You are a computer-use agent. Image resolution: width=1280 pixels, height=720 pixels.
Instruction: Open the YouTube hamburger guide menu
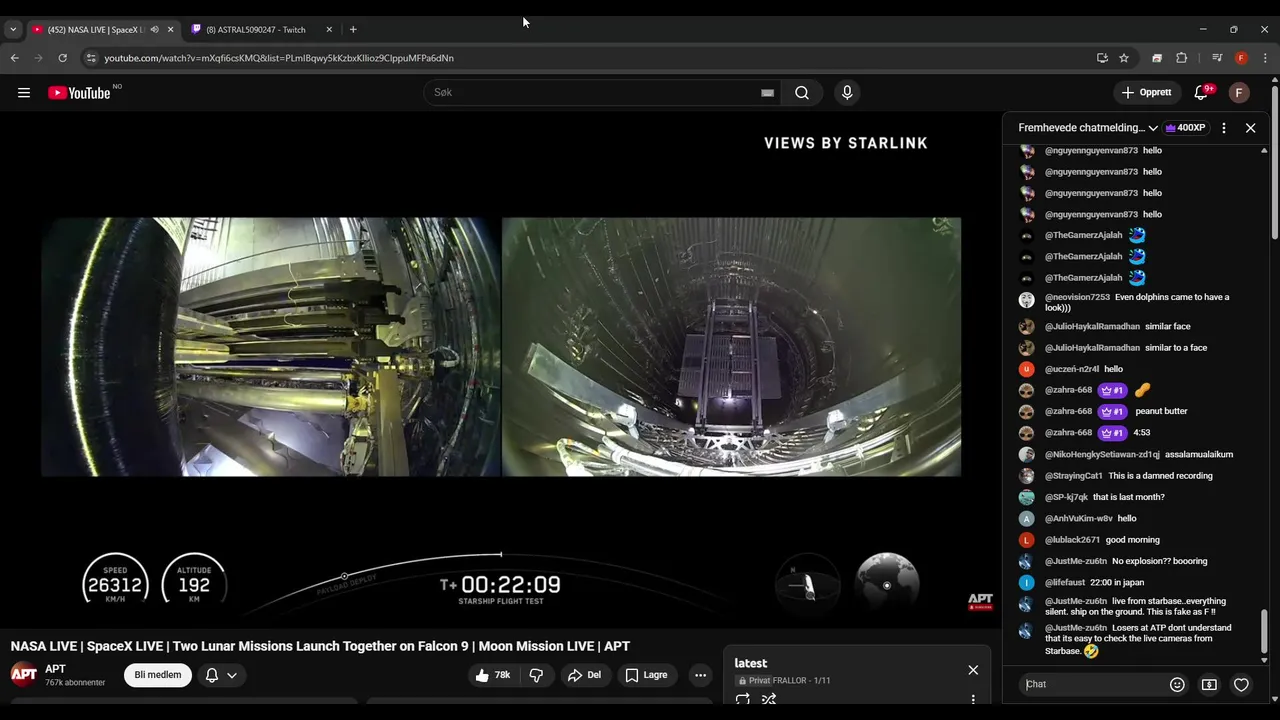coord(24,93)
